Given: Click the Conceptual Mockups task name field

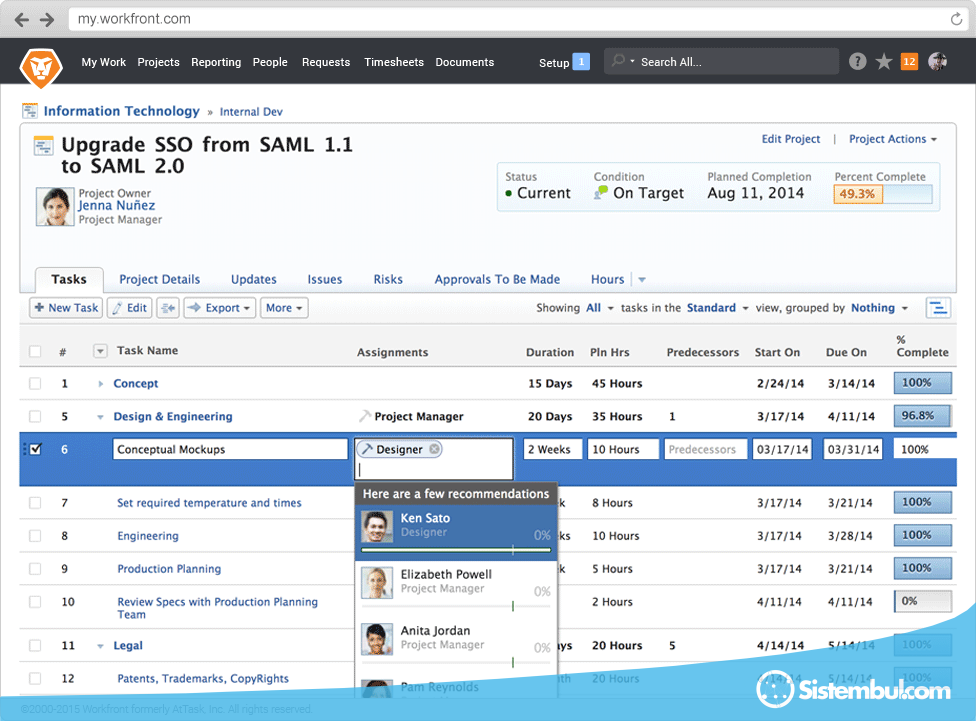Looking at the screenshot, I should (230, 449).
